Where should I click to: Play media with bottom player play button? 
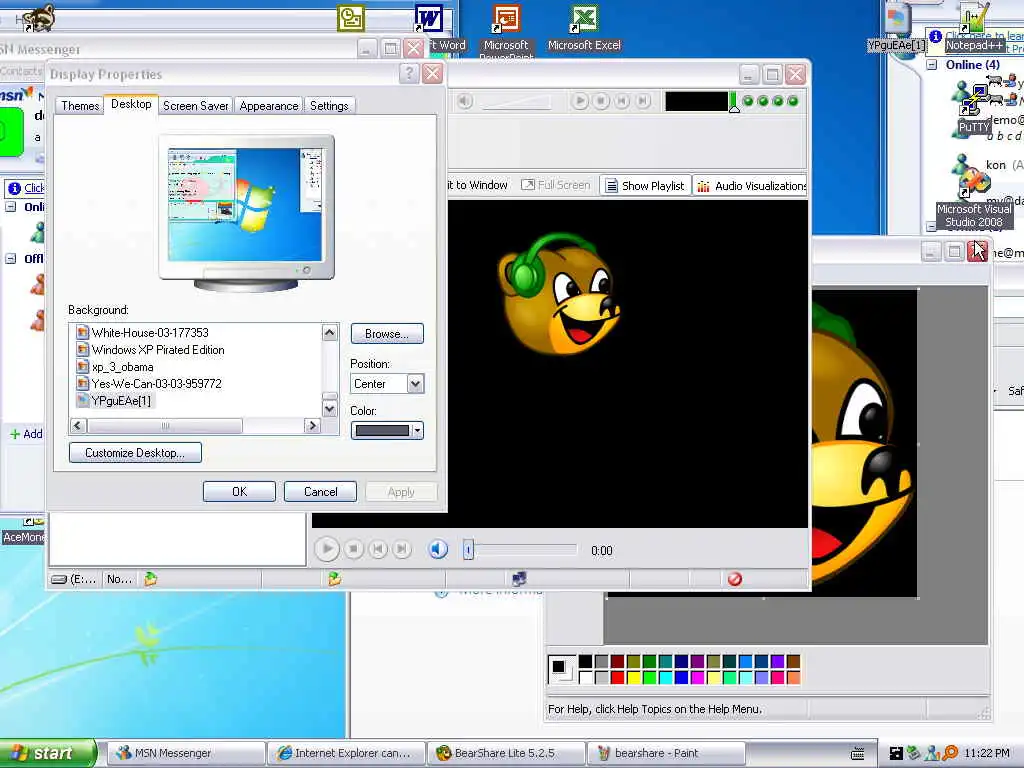coord(327,549)
